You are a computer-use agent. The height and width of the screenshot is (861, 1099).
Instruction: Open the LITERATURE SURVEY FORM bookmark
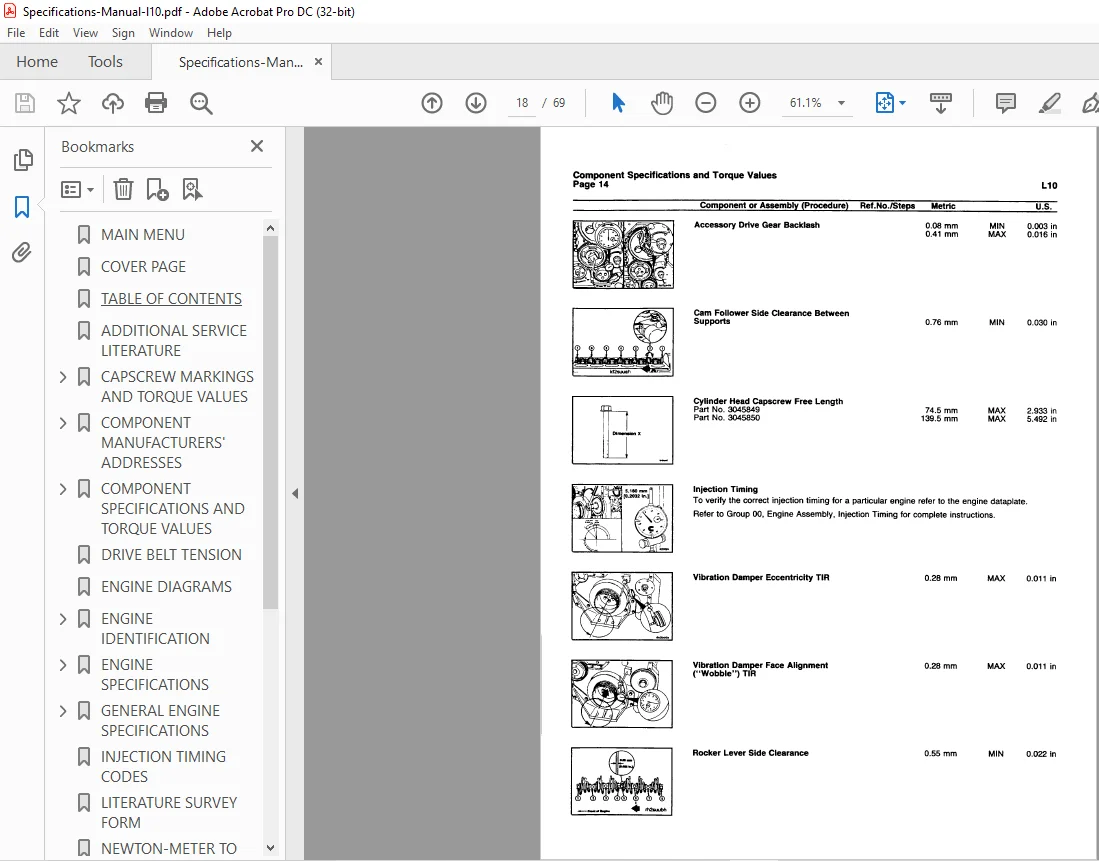click(x=169, y=813)
